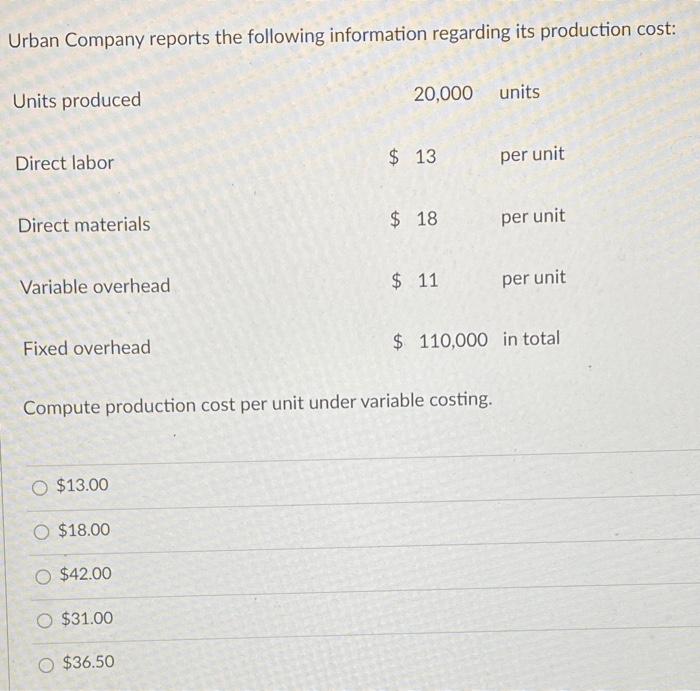Click the Variable overhead row label

click(x=95, y=286)
